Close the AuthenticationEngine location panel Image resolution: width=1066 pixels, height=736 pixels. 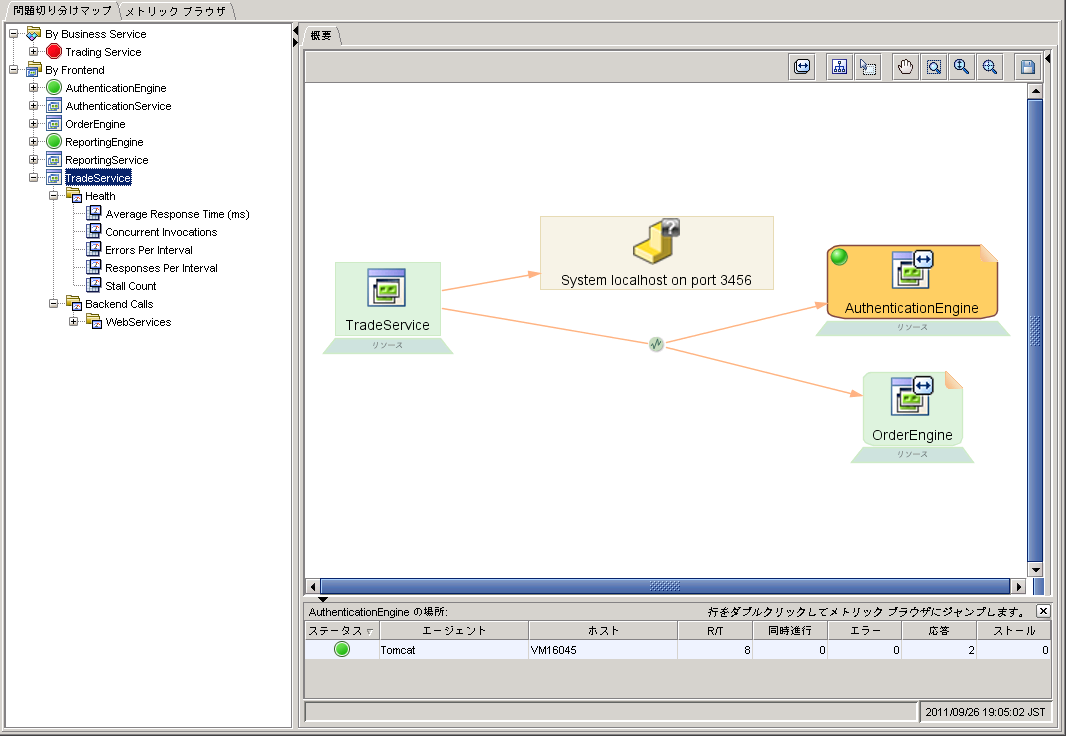pos(1043,611)
